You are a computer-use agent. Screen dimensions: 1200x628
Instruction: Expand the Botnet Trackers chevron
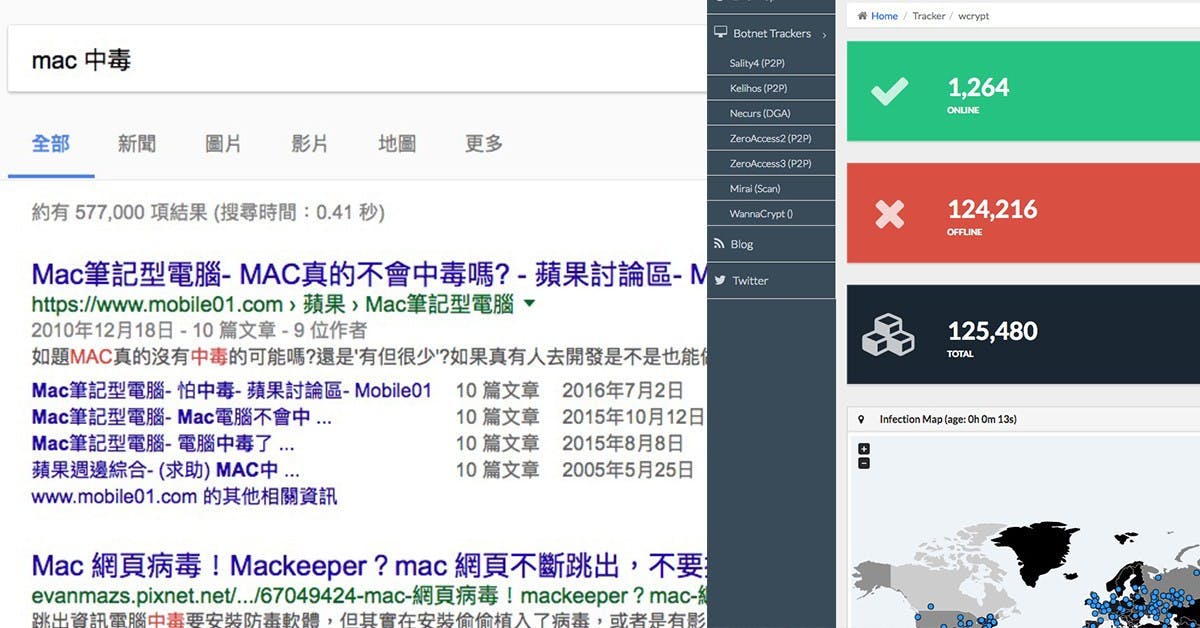[823, 33]
